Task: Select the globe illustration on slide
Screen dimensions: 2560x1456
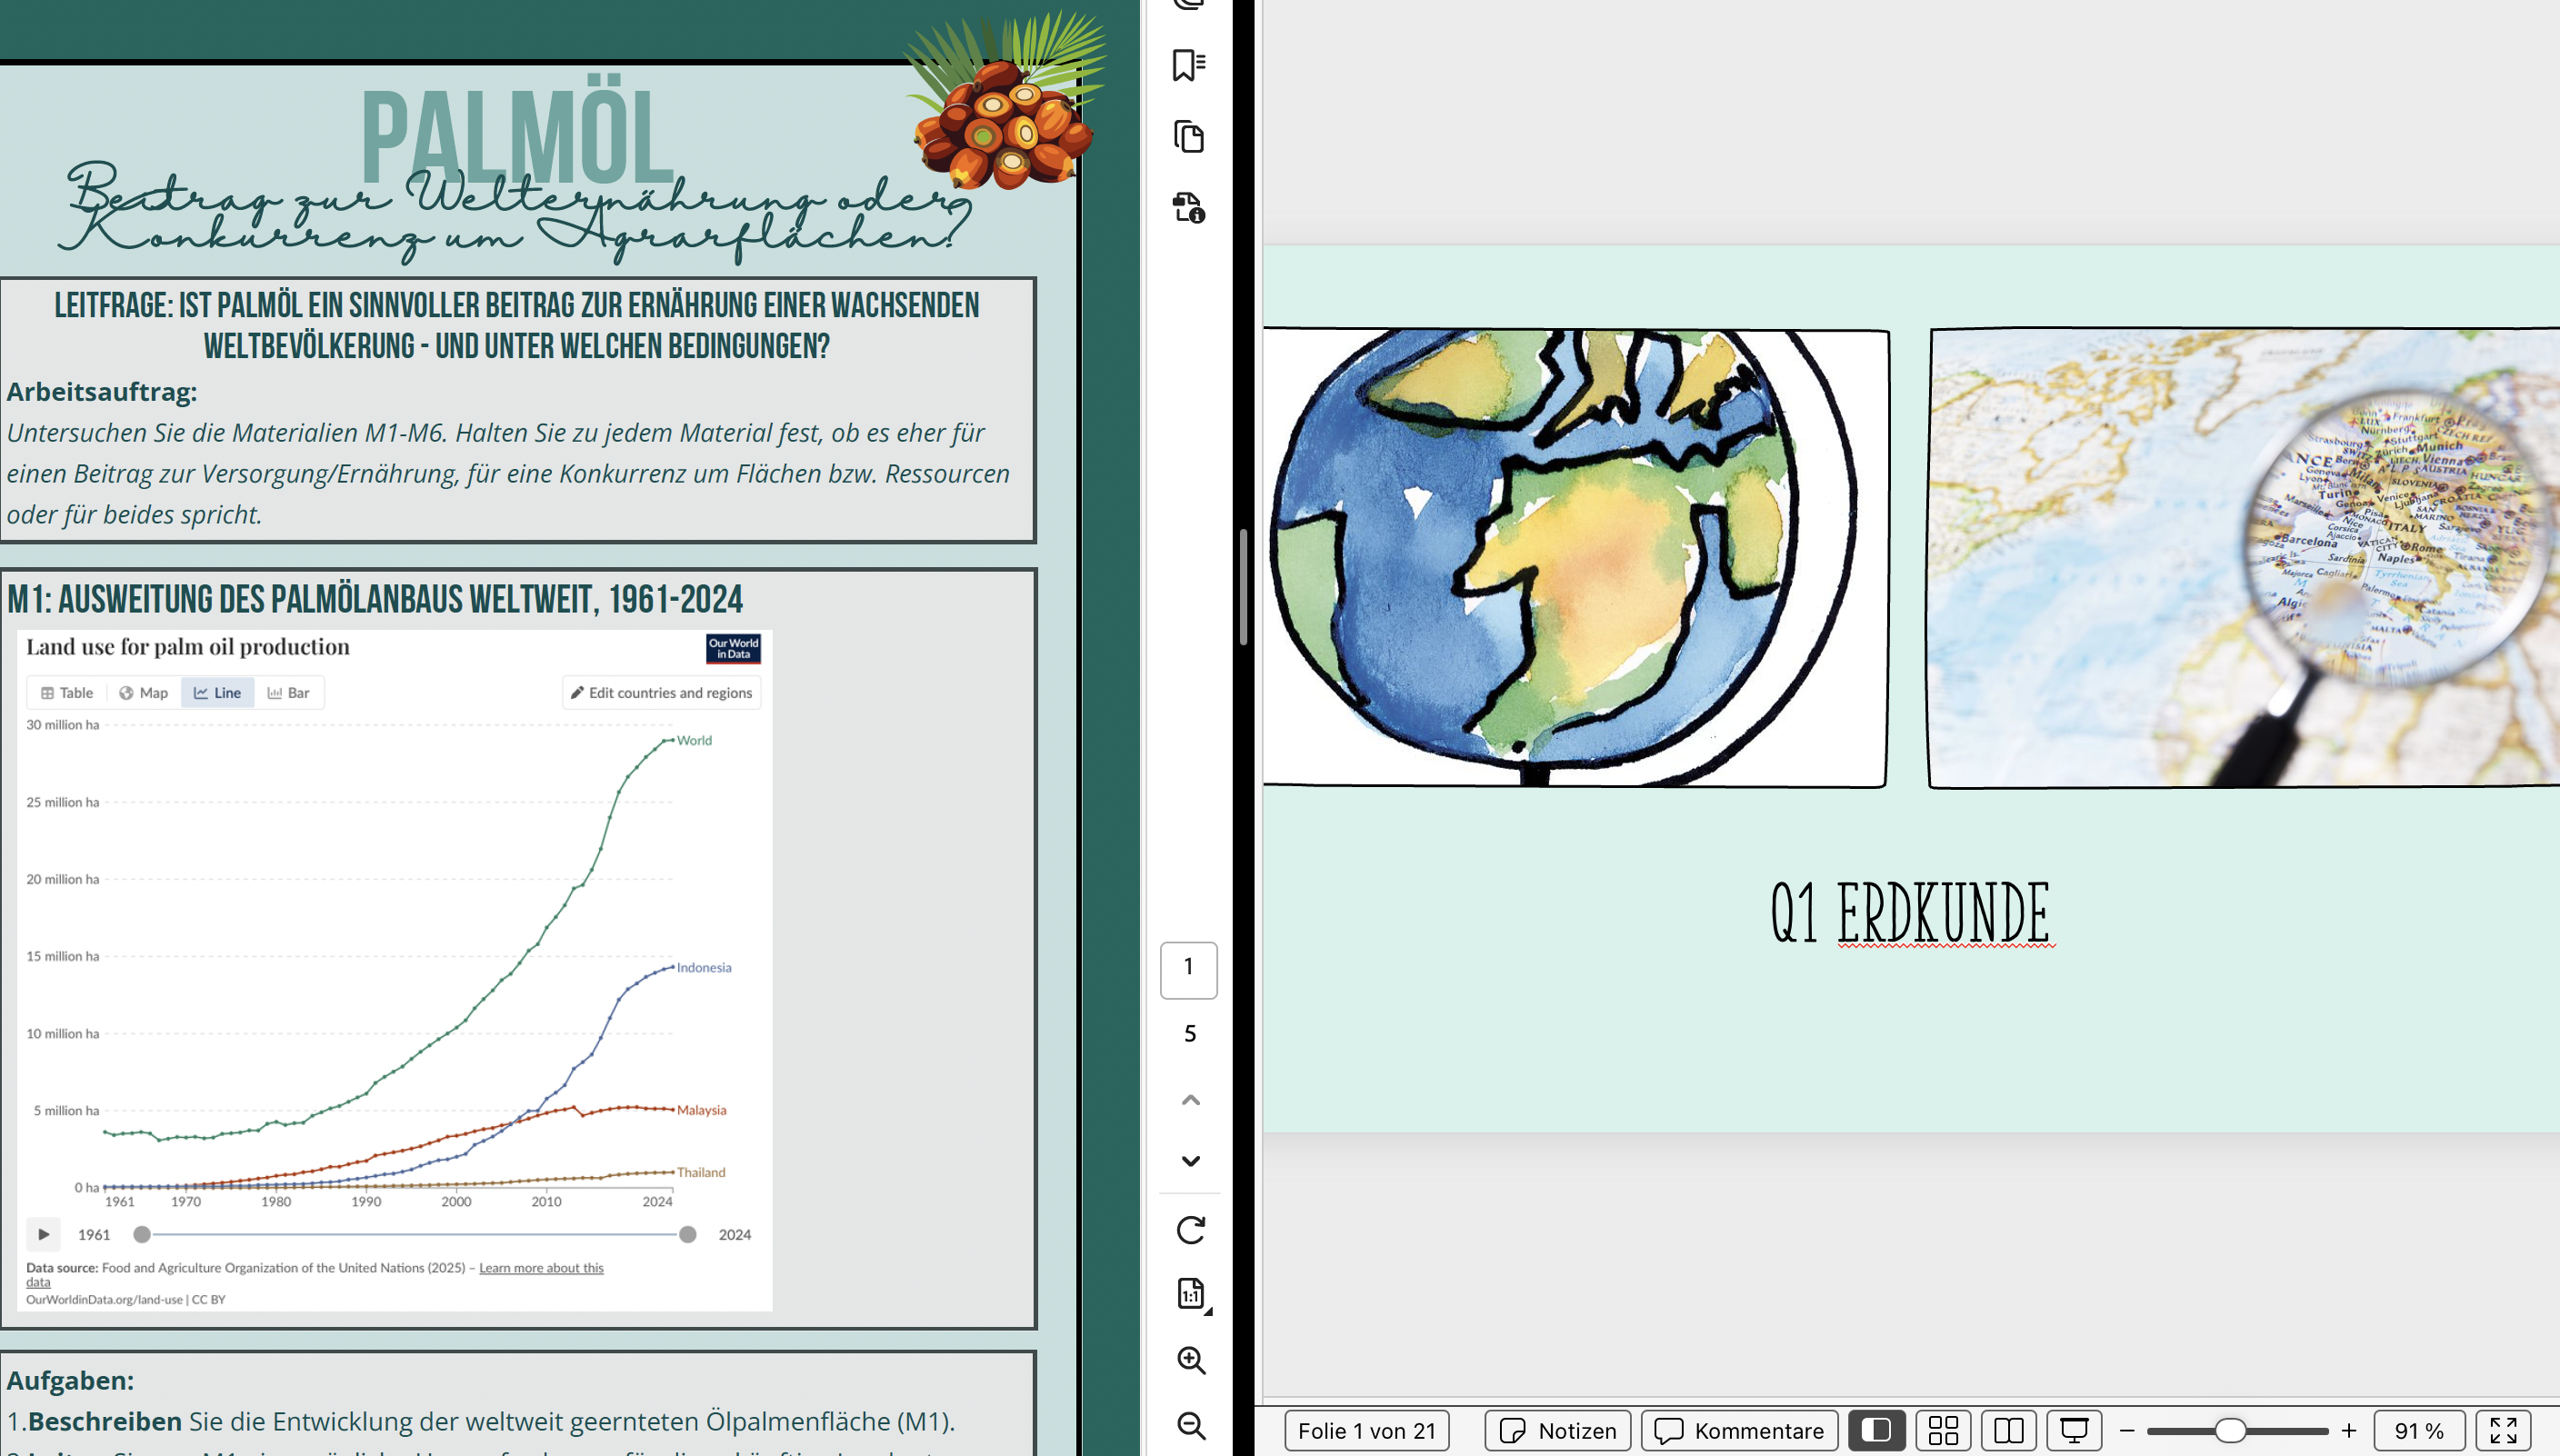Action: click(x=1576, y=558)
